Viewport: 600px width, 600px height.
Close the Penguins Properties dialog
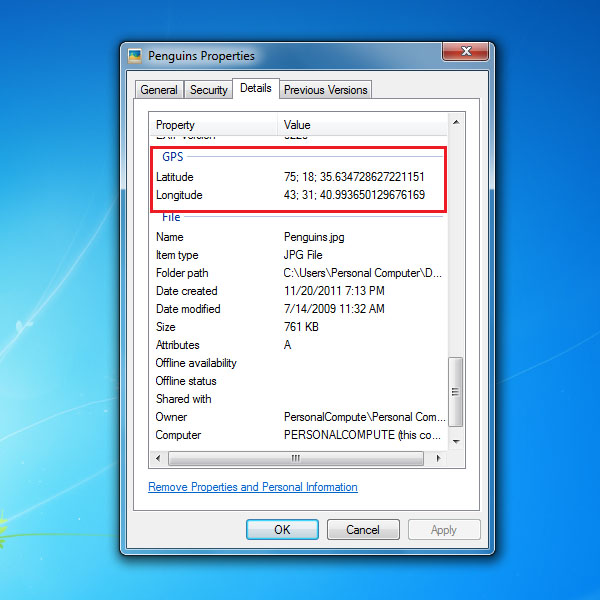(x=465, y=51)
